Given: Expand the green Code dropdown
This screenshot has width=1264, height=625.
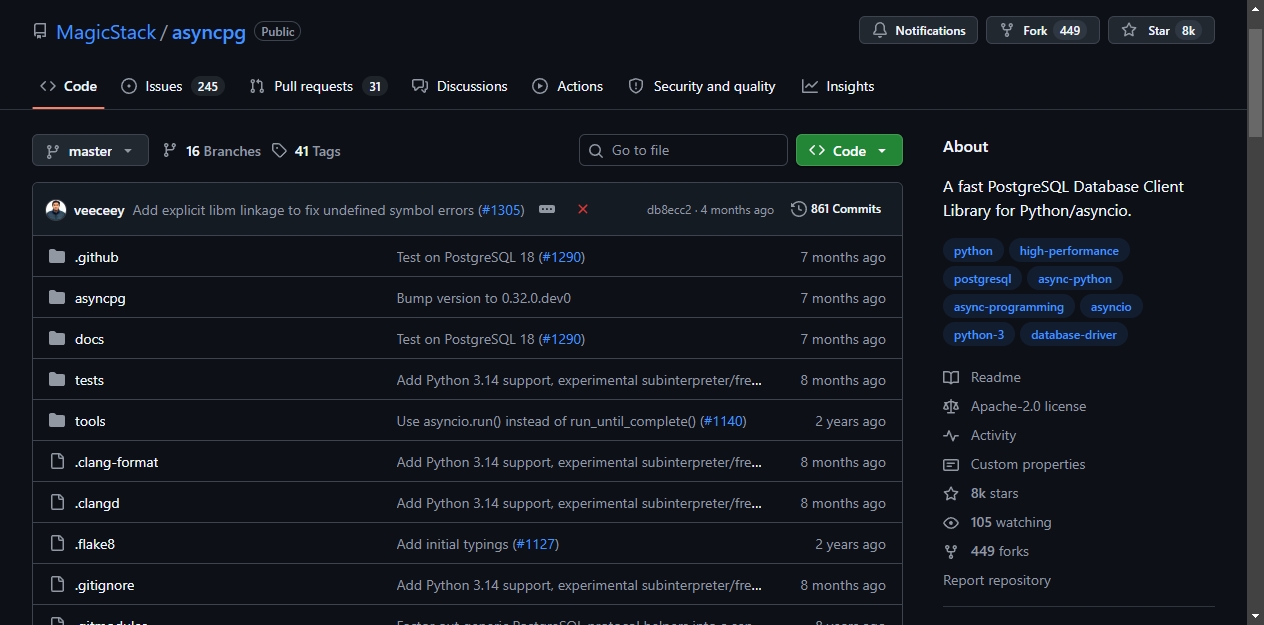Looking at the screenshot, I should tap(849, 150).
